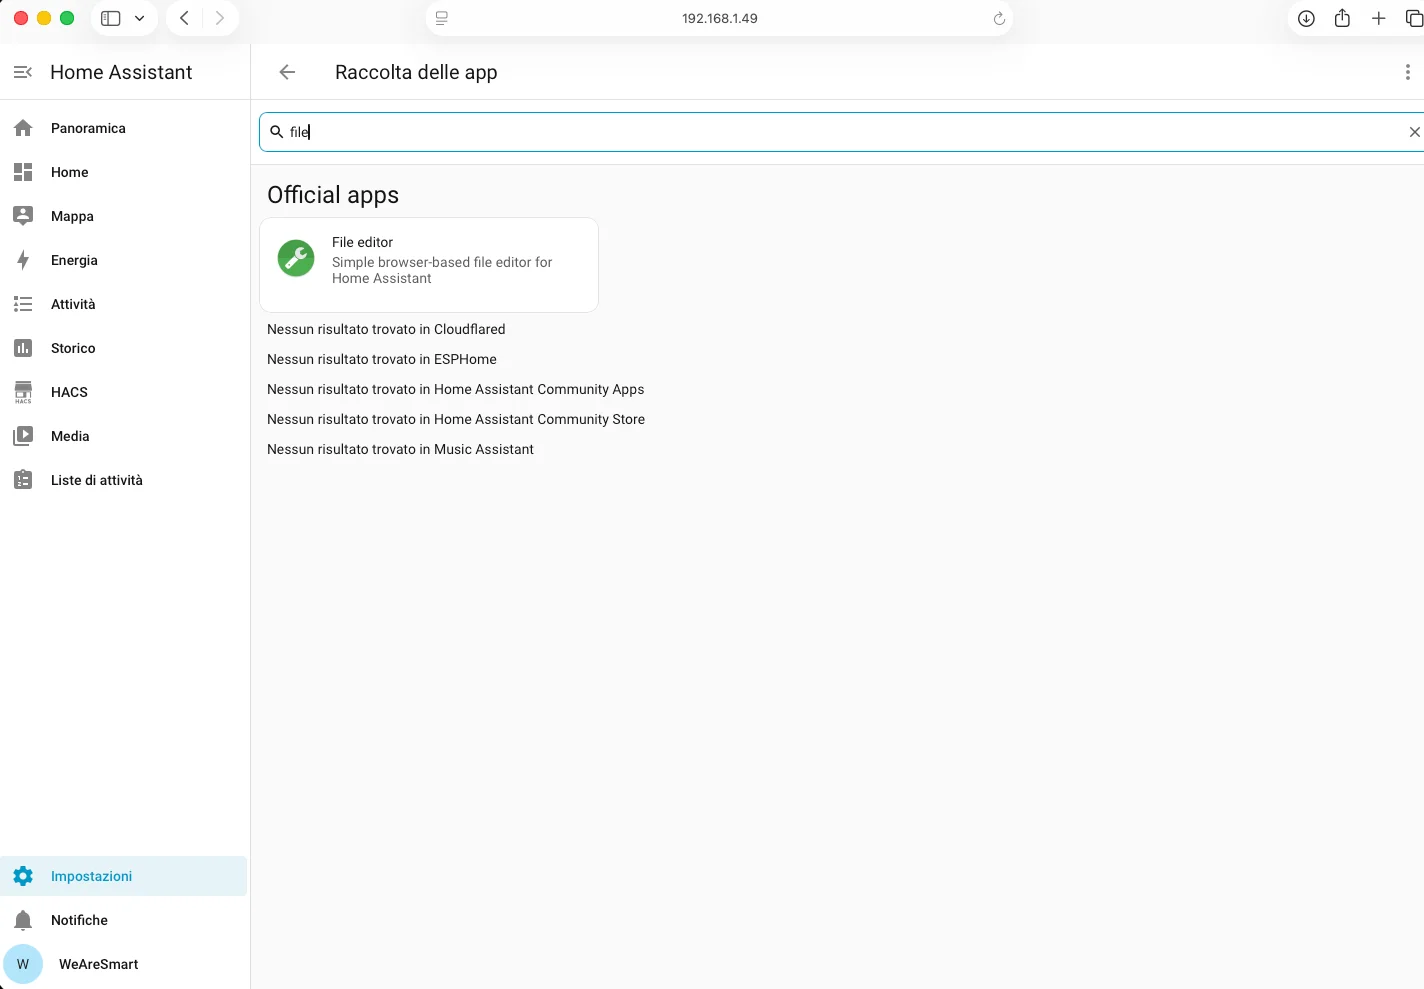The height and width of the screenshot is (989, 1424).
Task: Select Panoramica in the sidebar
Action: click(x=124, y=128)
